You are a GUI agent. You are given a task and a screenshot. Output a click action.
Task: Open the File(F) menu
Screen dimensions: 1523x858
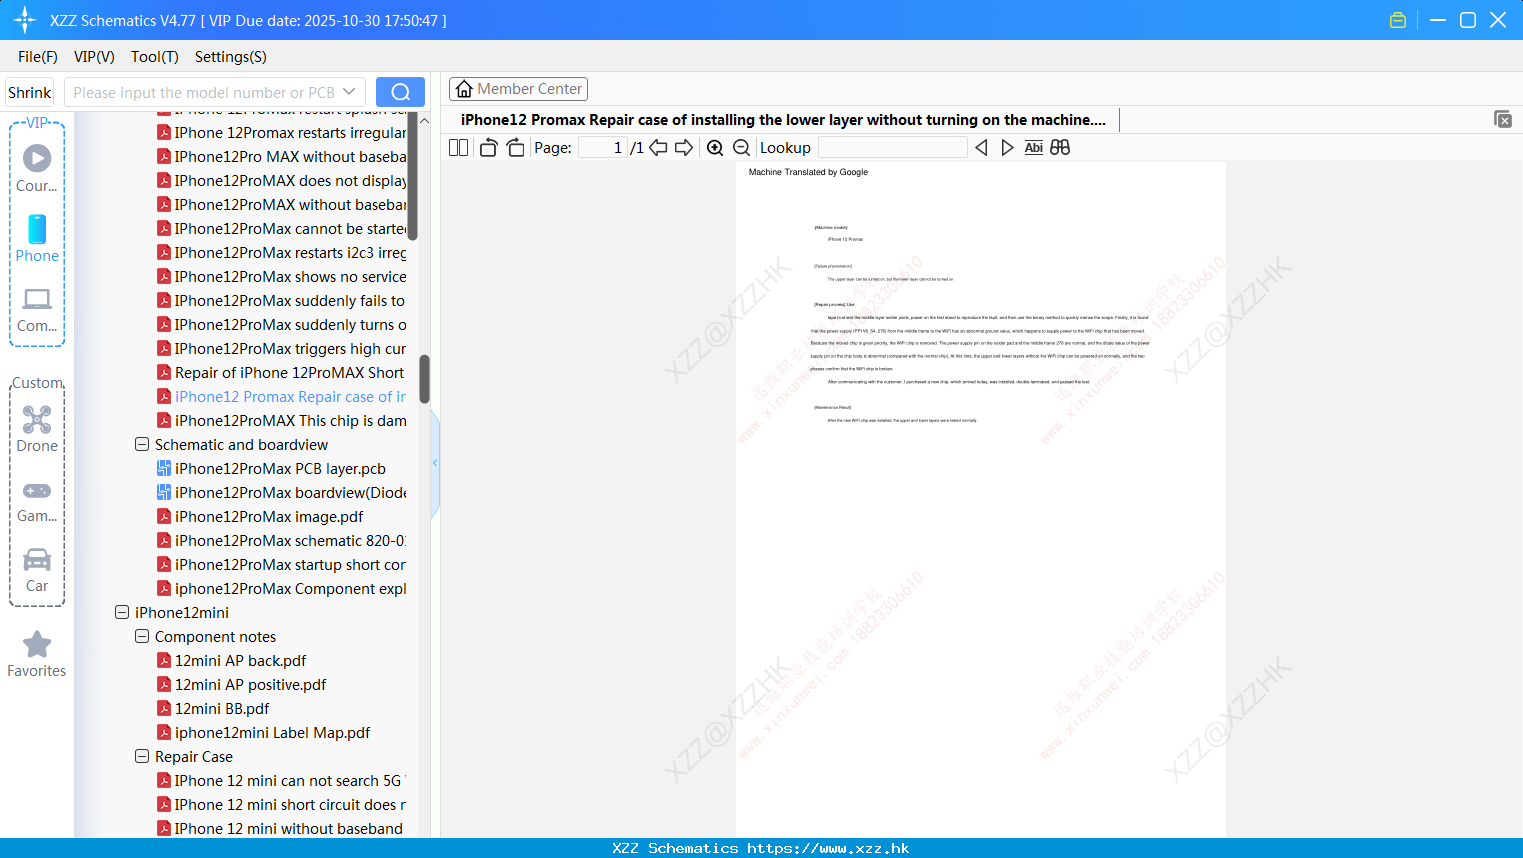pyautogui.click(x=38, y=57)
